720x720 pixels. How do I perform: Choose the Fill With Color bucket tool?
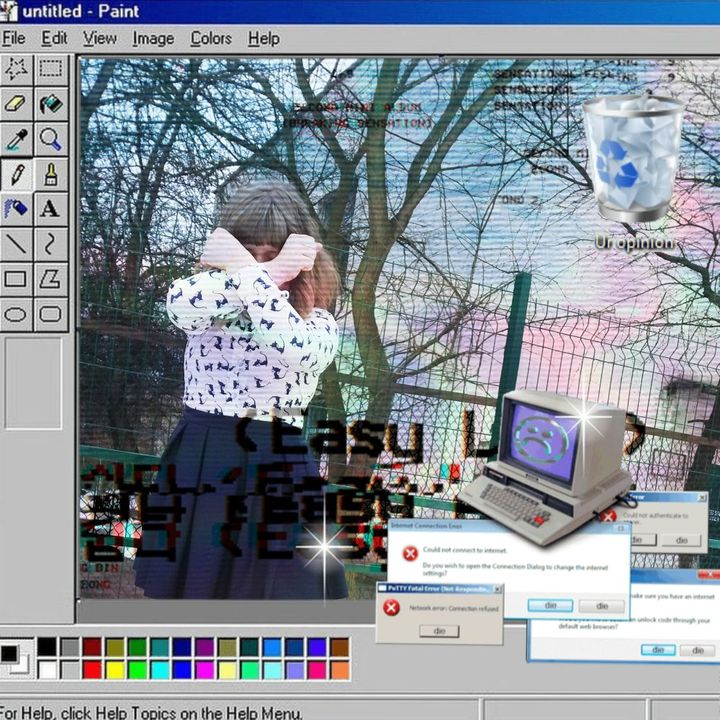point(50,103)
